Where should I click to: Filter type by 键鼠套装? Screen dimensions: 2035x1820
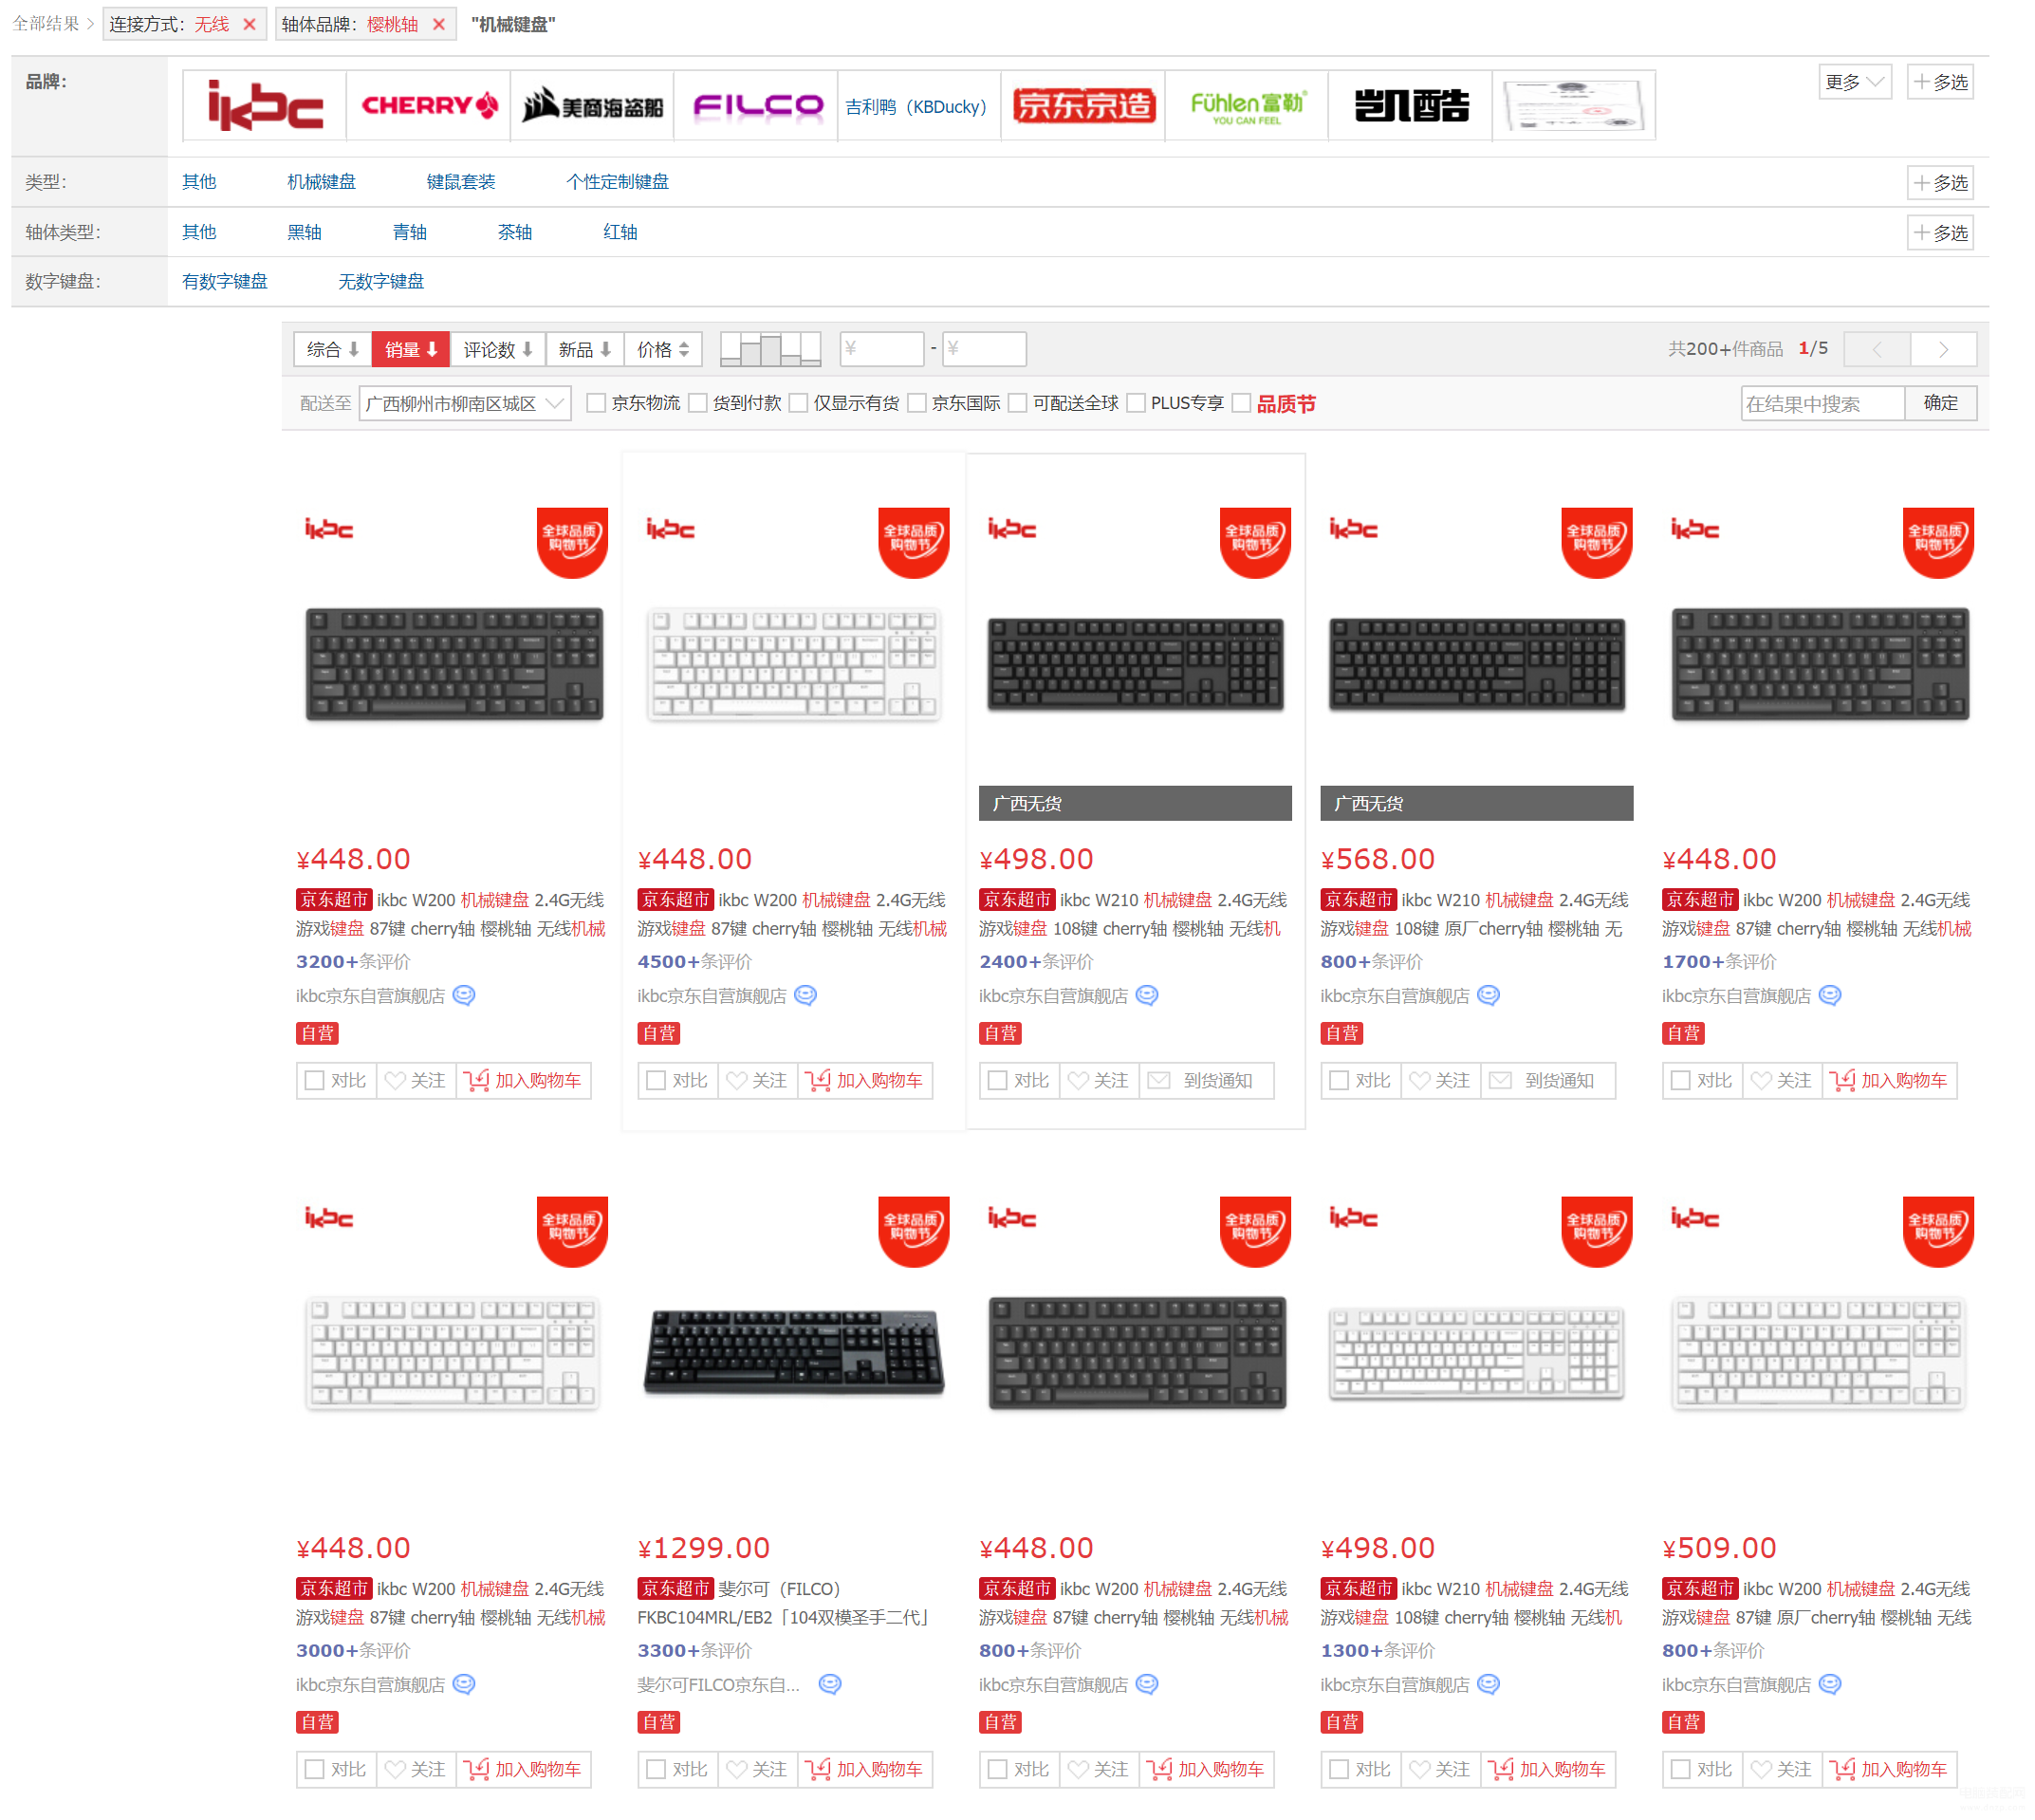(460, 182)
